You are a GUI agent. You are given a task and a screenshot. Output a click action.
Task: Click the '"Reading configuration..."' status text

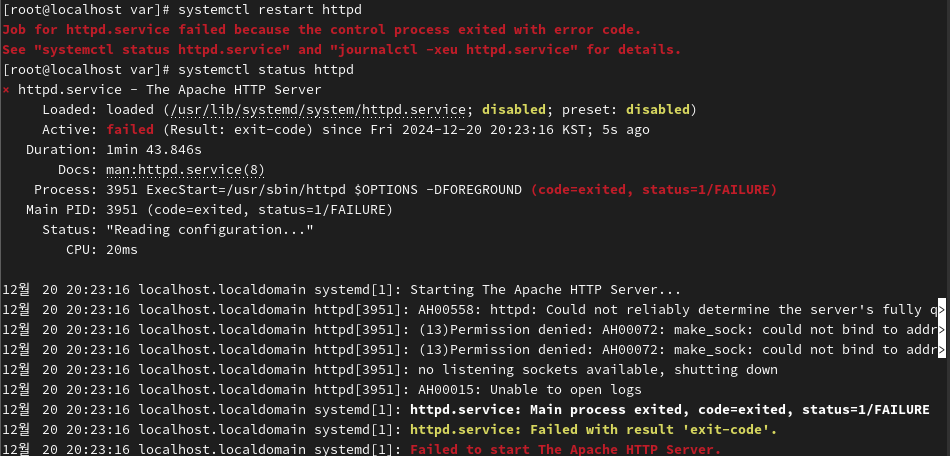(210, 230)
